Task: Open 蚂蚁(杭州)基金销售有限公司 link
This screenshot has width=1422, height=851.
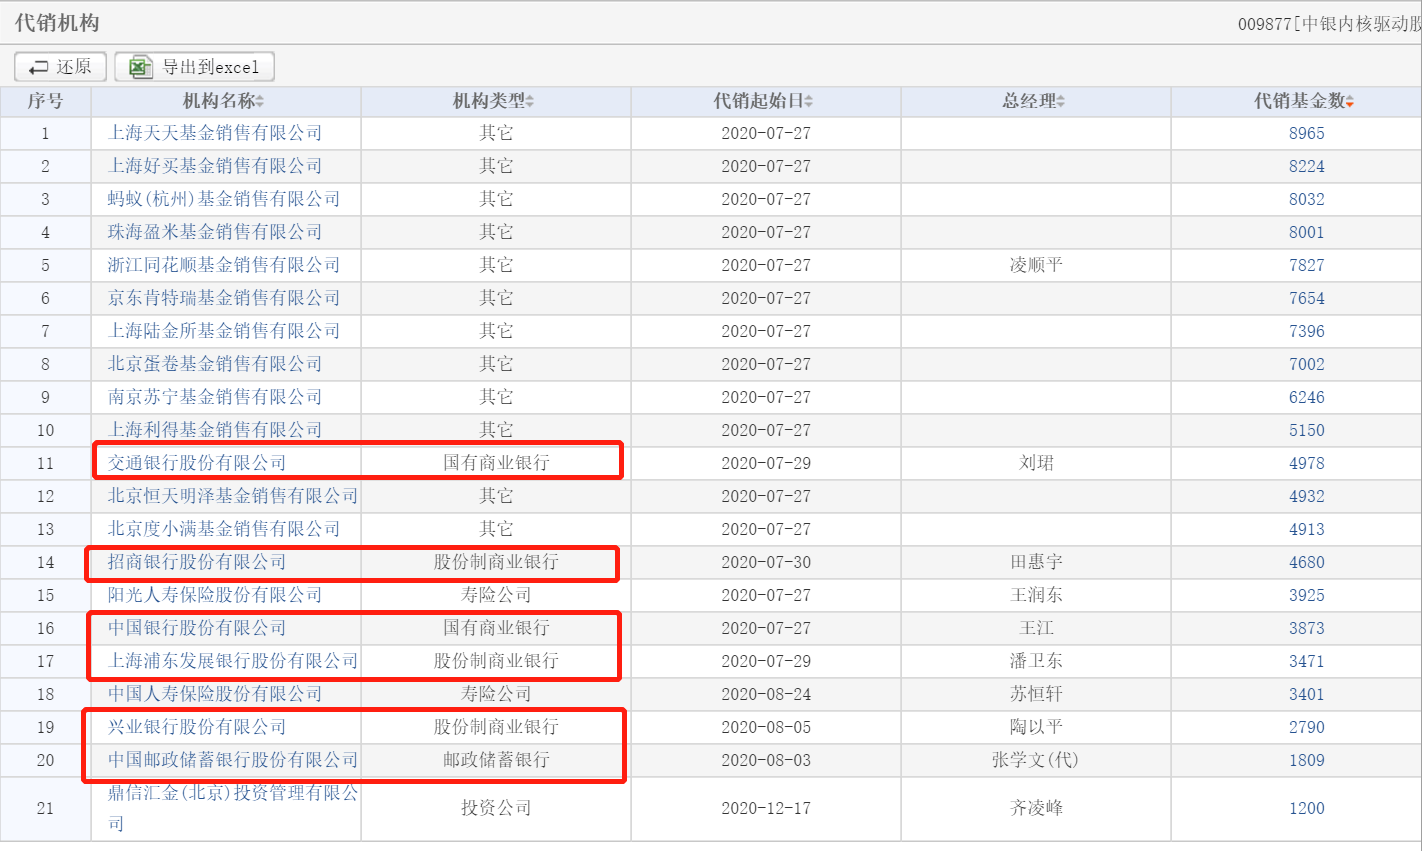Action: (x=224, y=199)
